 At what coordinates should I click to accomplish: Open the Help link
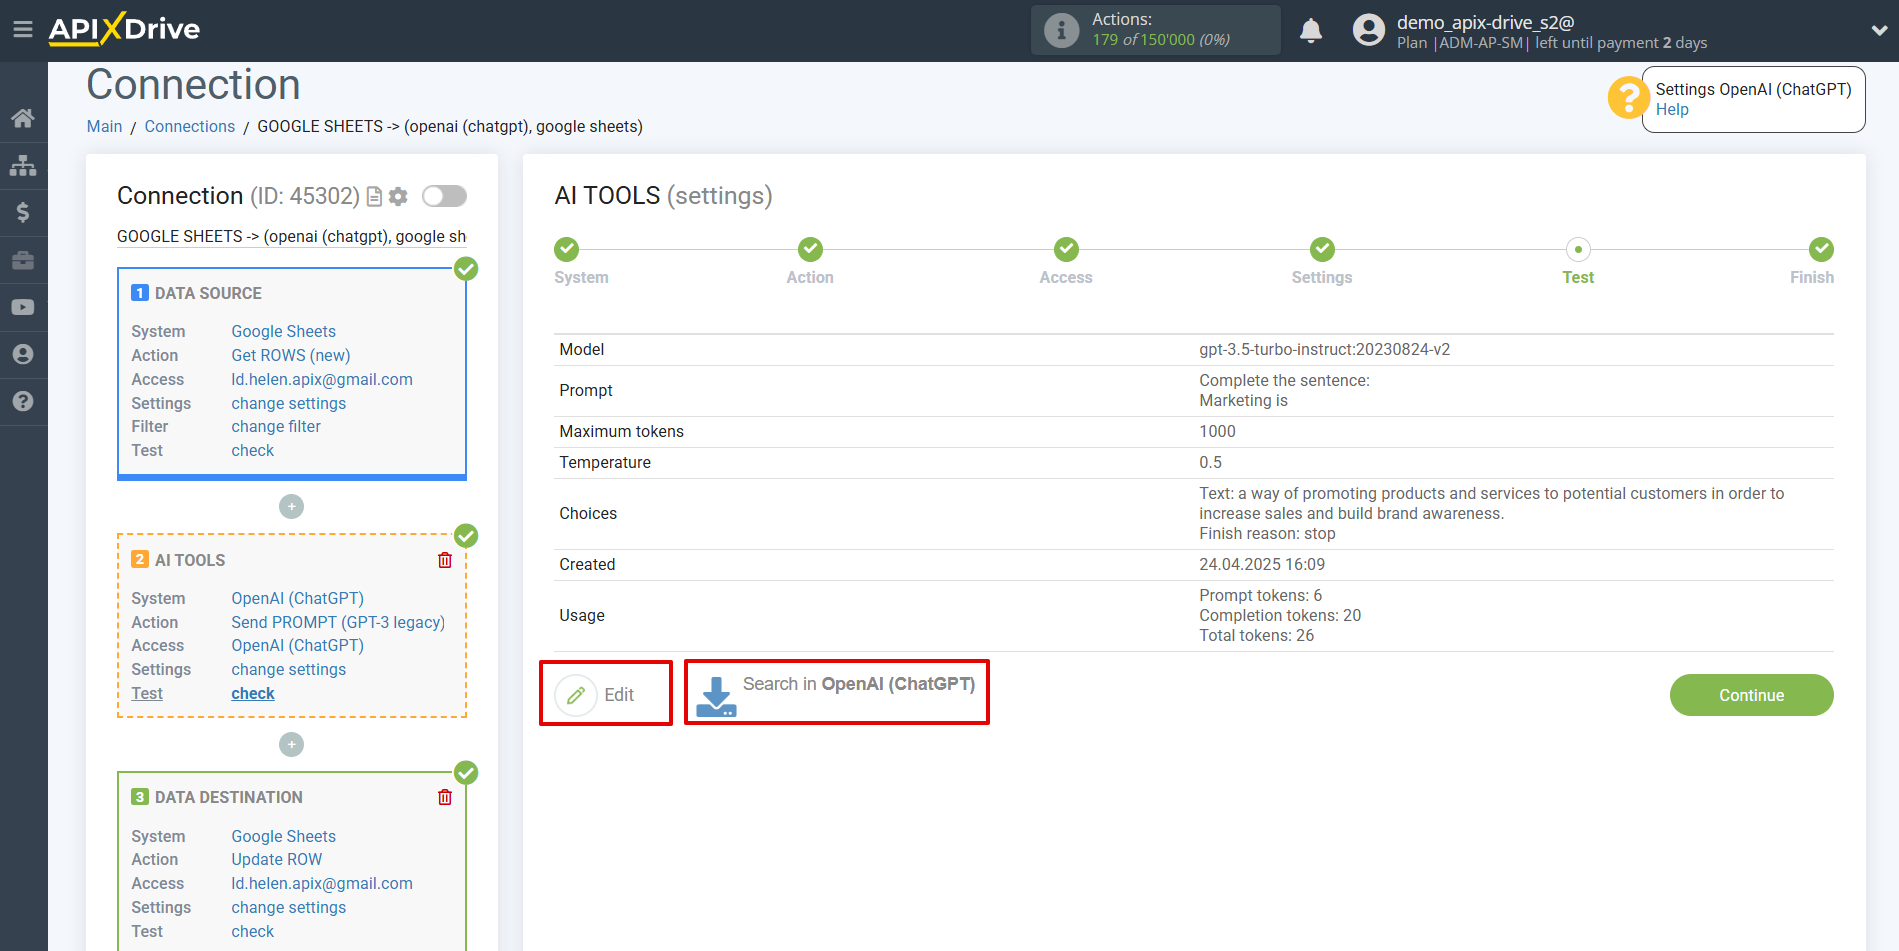point(1672,110)
